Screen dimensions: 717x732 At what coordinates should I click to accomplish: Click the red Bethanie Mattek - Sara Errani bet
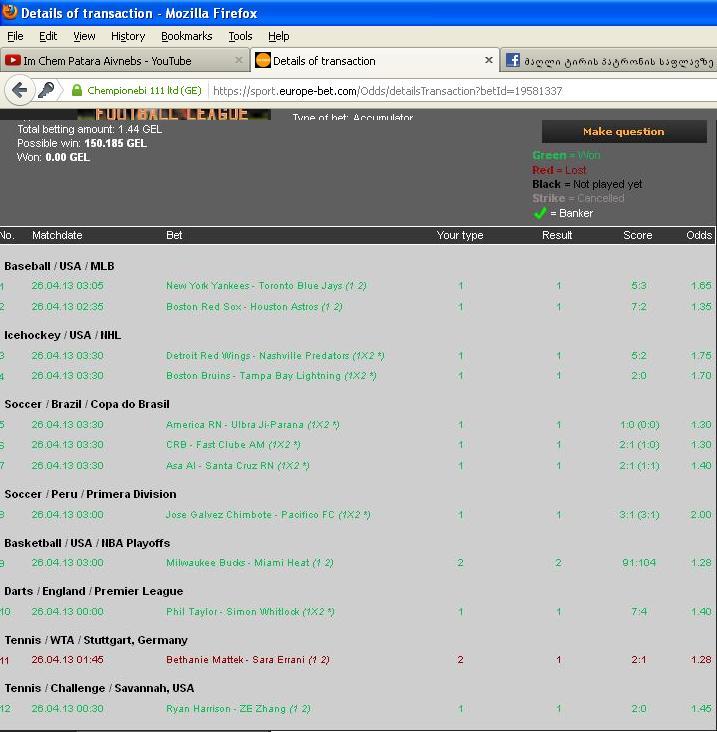[x=248, y=660]
